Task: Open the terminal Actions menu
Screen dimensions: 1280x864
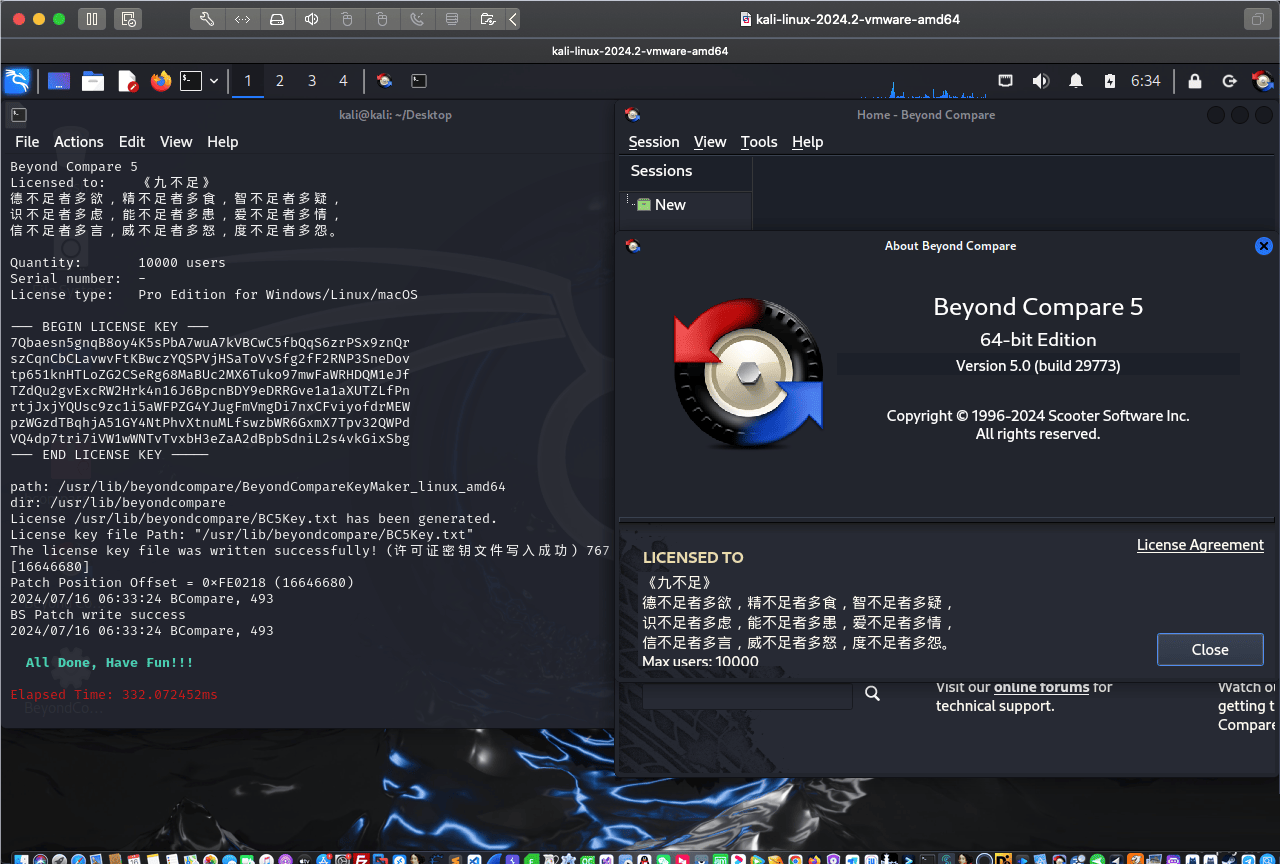Action: pyautogui.click(x=79, y=142)
